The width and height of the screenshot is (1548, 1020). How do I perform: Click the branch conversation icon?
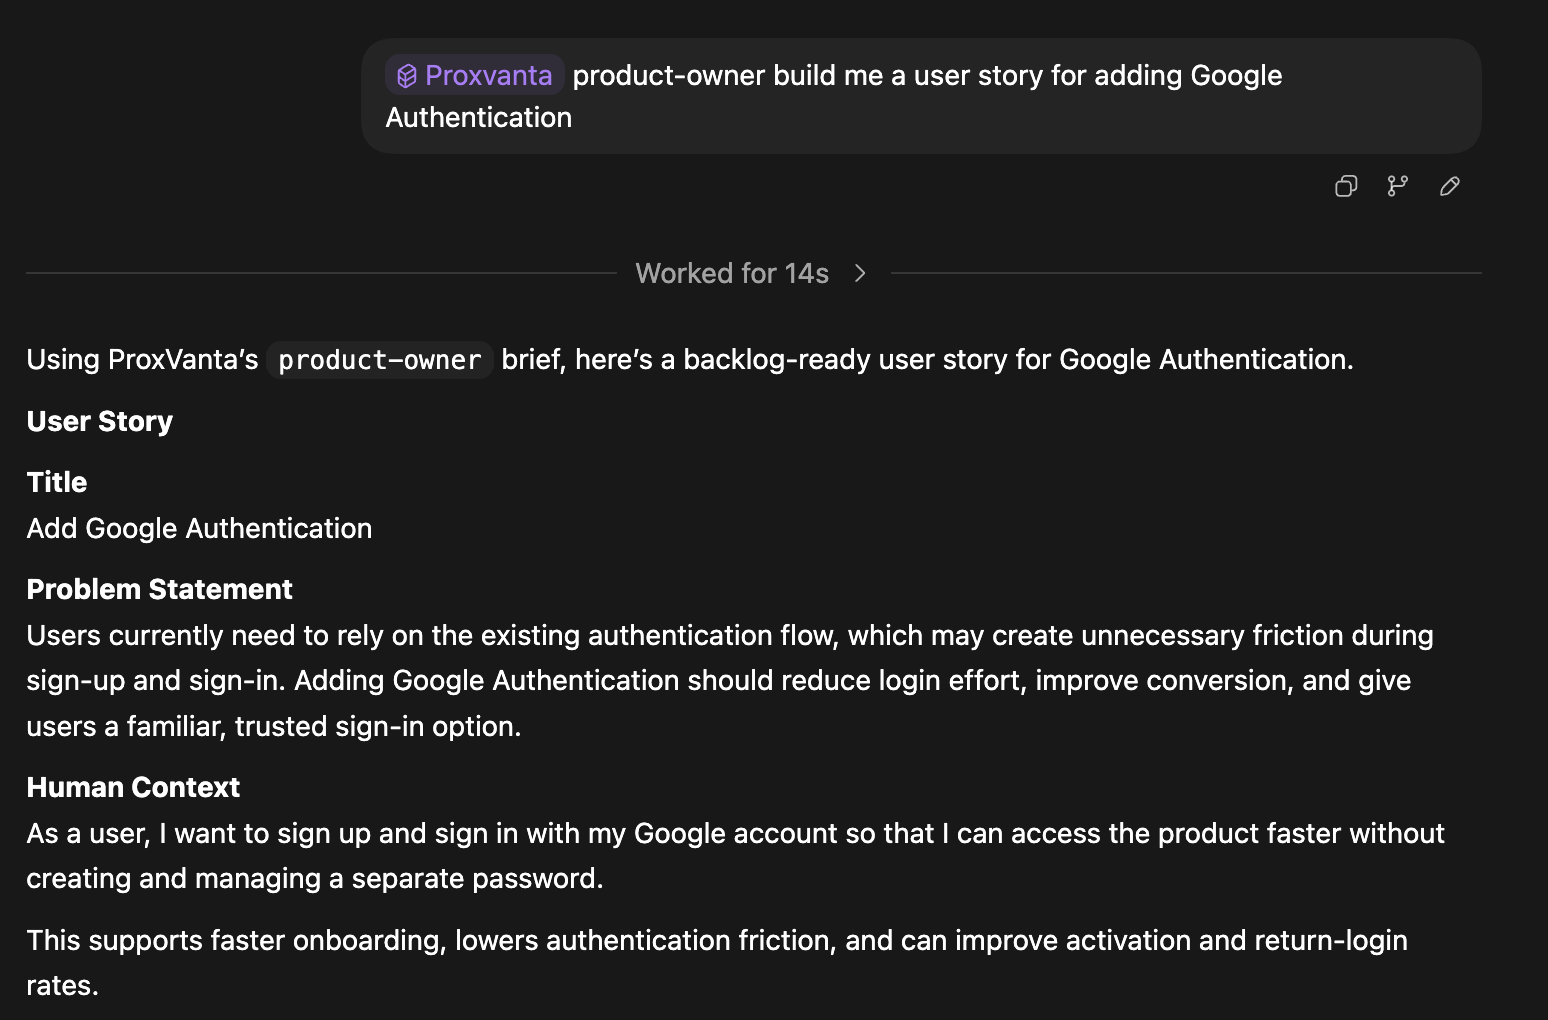click(x=1397, y=186)
